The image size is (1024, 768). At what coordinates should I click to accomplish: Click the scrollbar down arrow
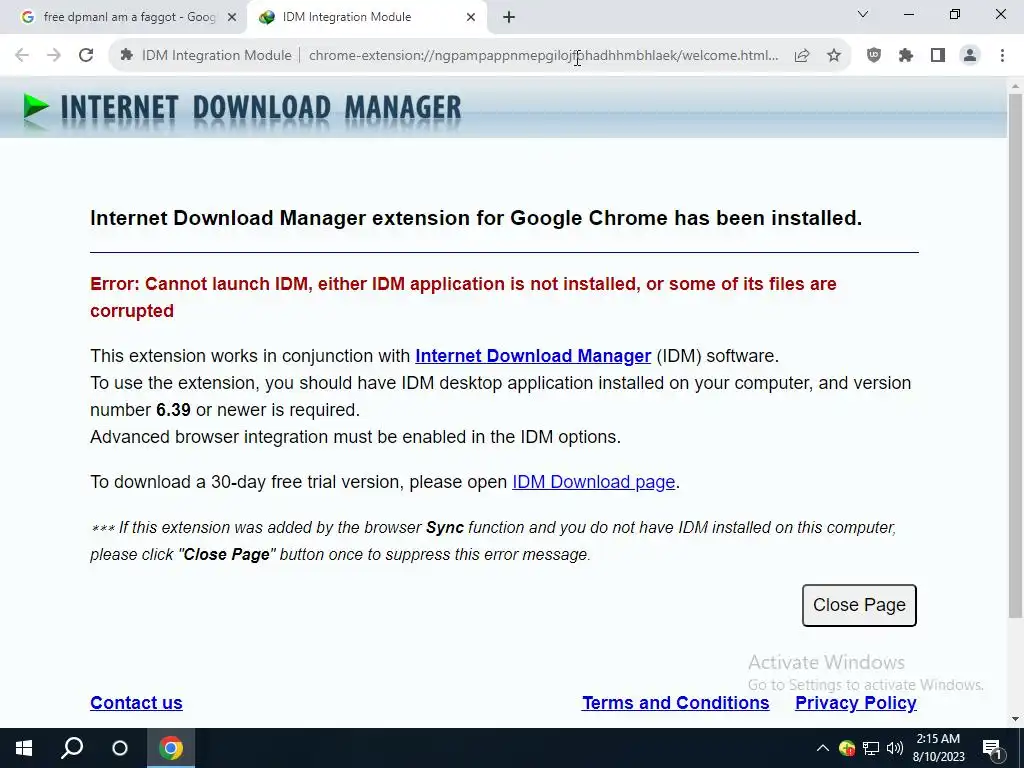pyautogui.click(x=1015, y=719)
